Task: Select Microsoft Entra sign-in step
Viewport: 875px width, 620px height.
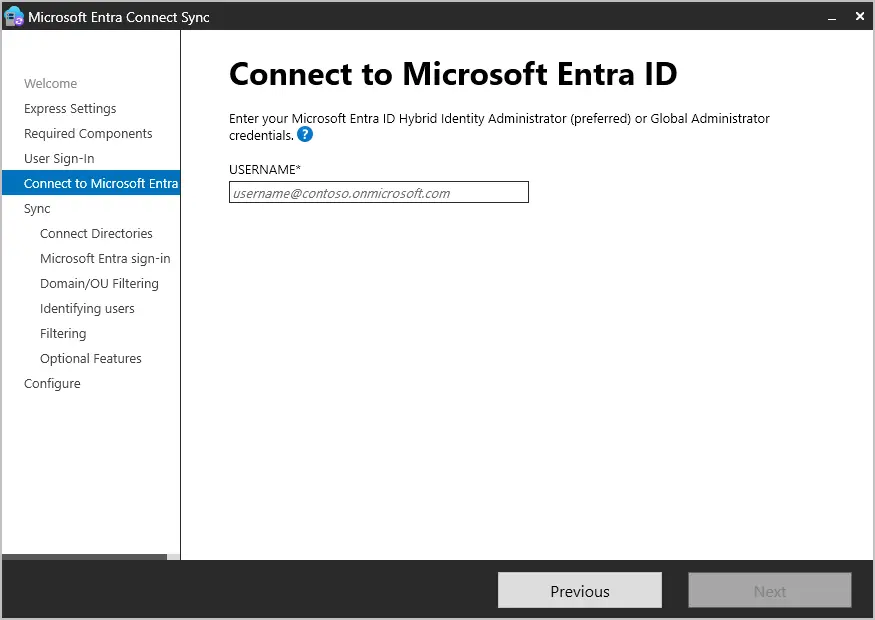Action: coord(105,259)
